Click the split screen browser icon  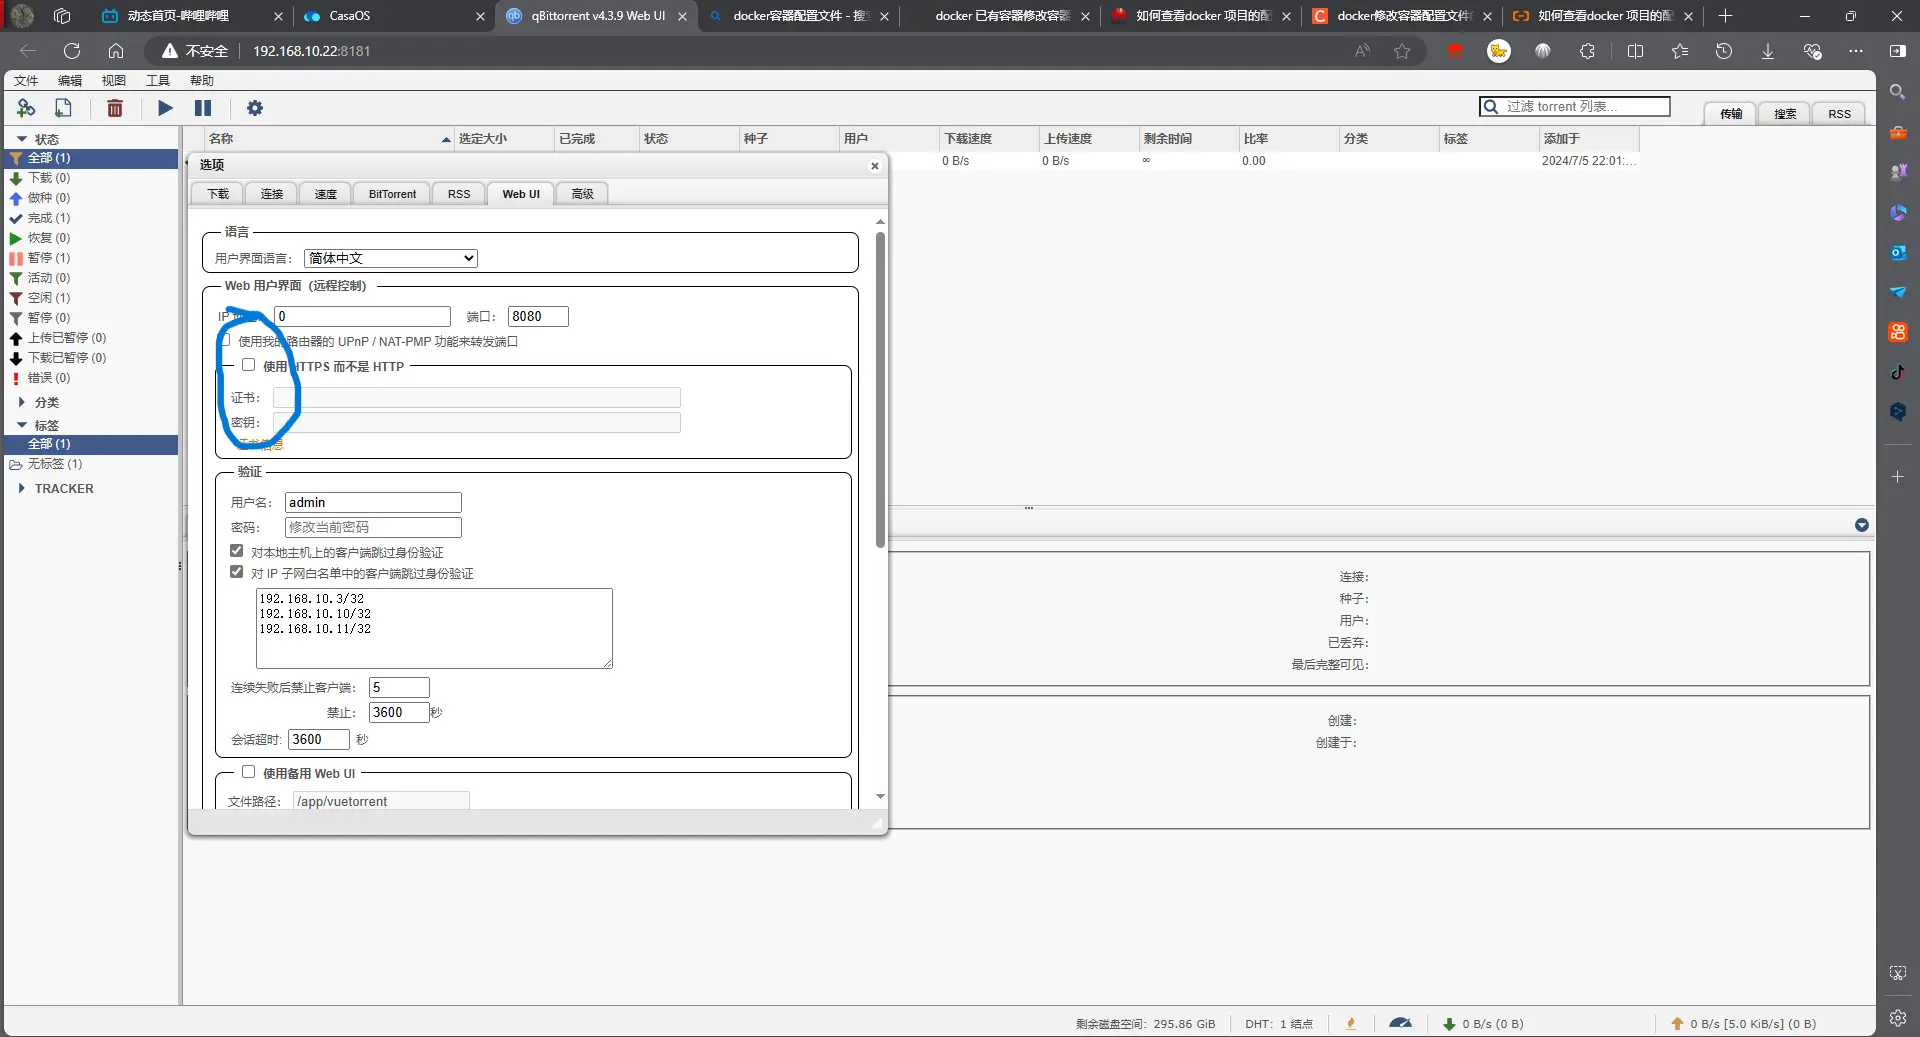click(1636, 51)
